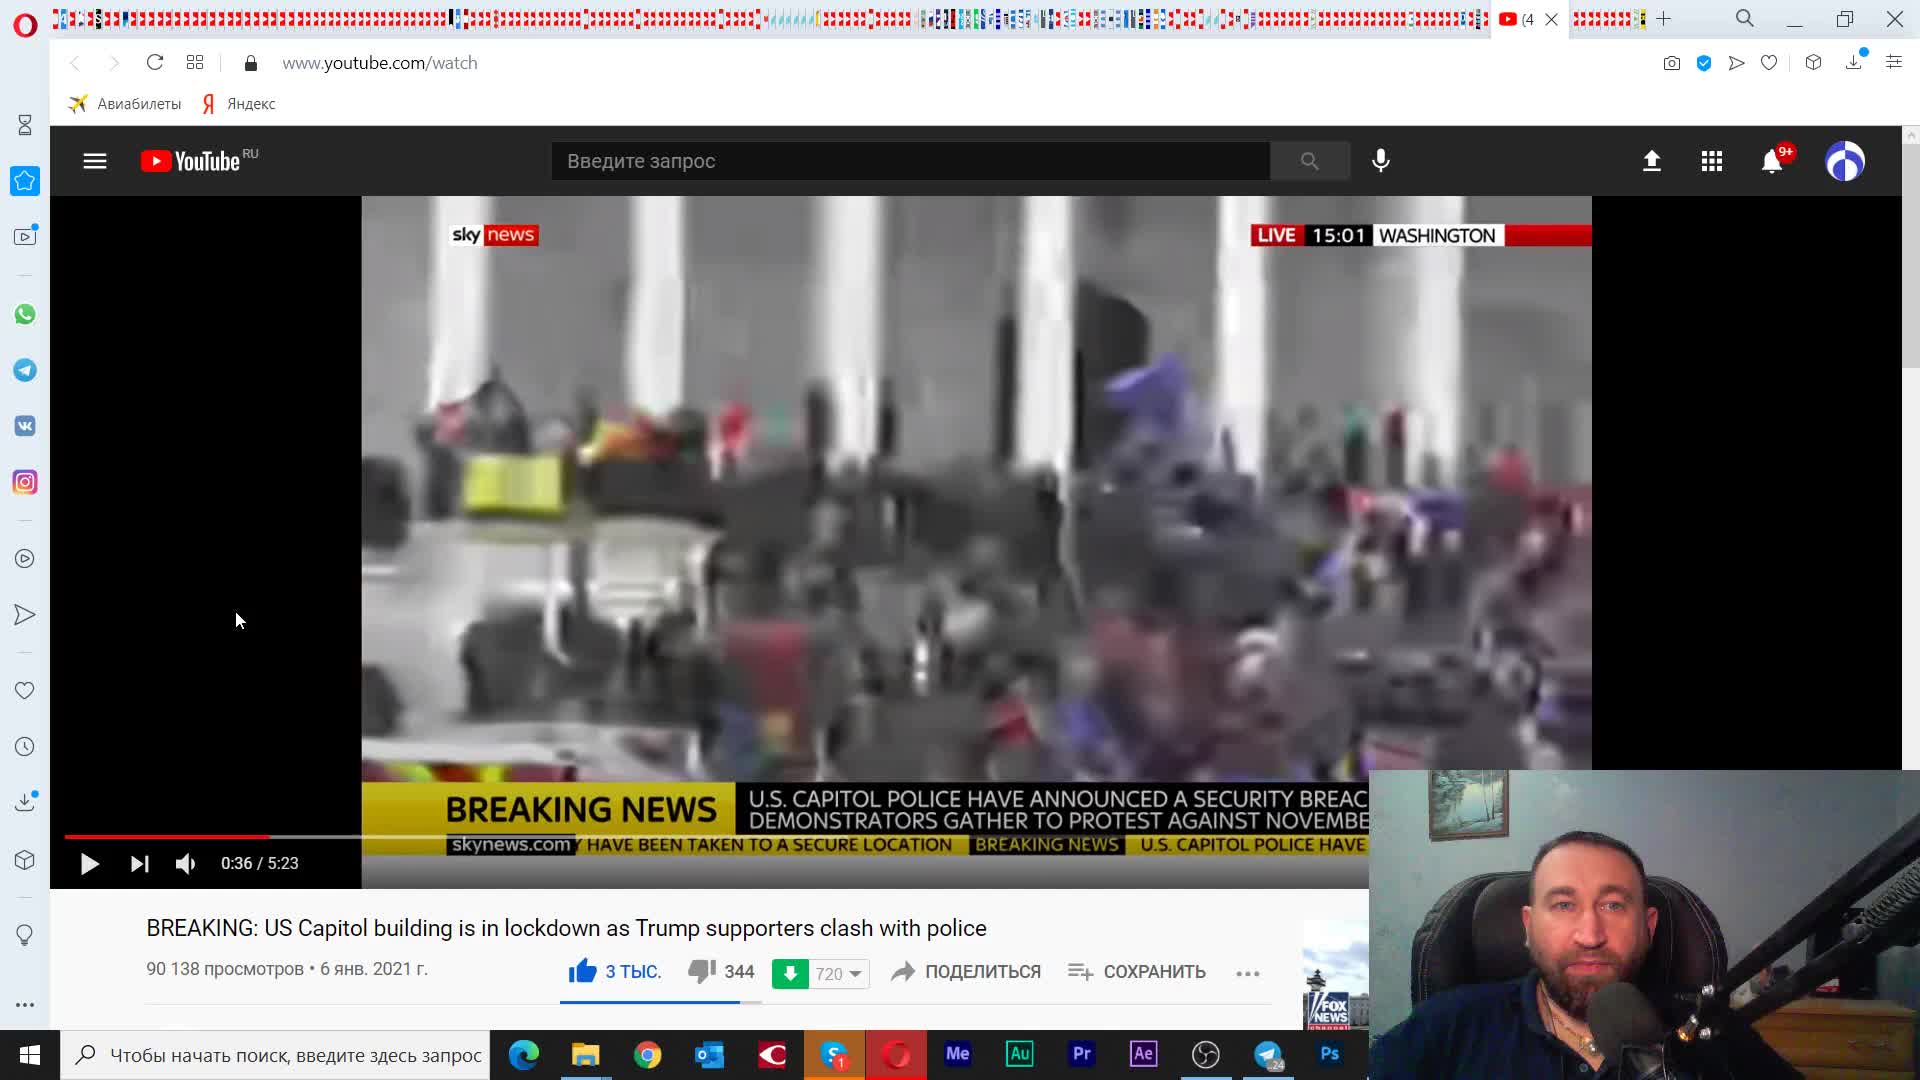
Task: Open WhatsApp in Opera sidebar
Action: (x=25, y=314)
